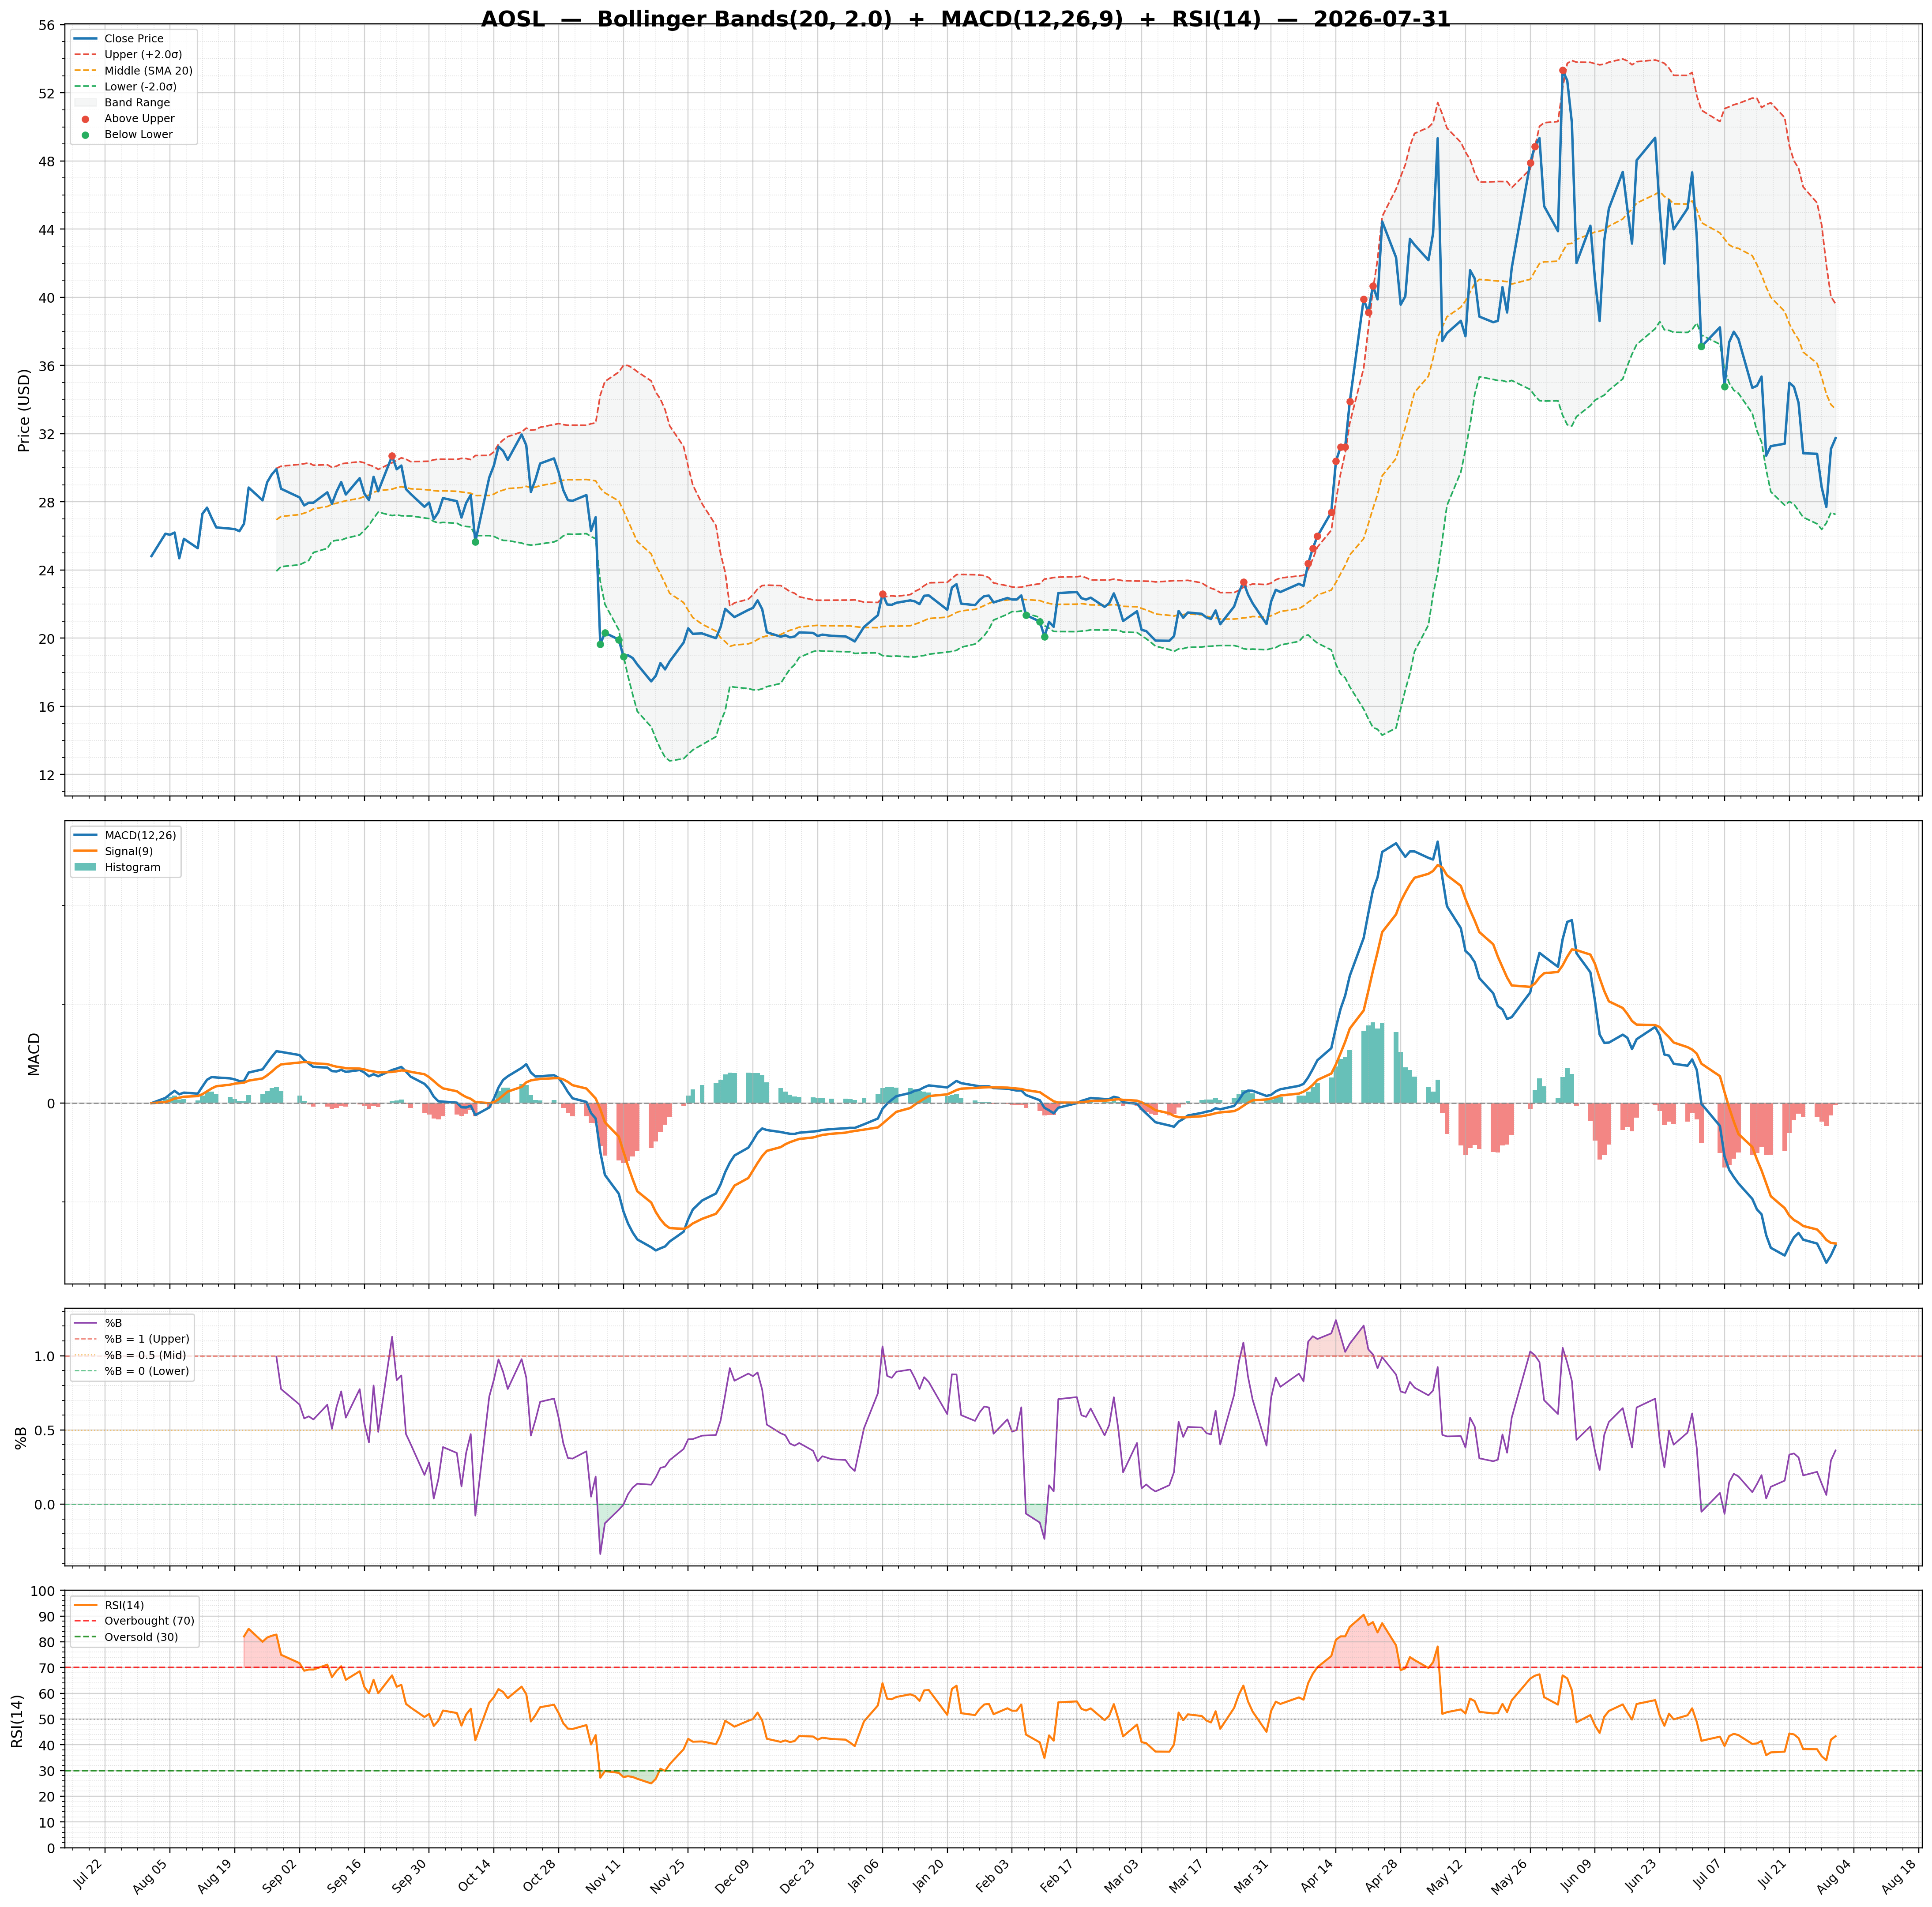This screenshot has height=1907, width=1932.
Task: Click the RSI axis tick label '30'
Action: pos(47,1771)
